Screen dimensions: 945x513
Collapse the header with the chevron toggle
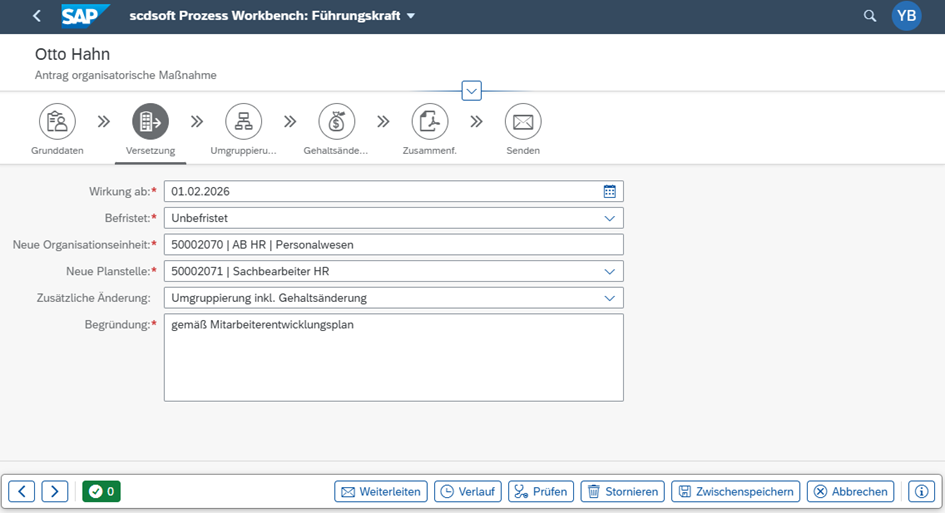point(472,91)
